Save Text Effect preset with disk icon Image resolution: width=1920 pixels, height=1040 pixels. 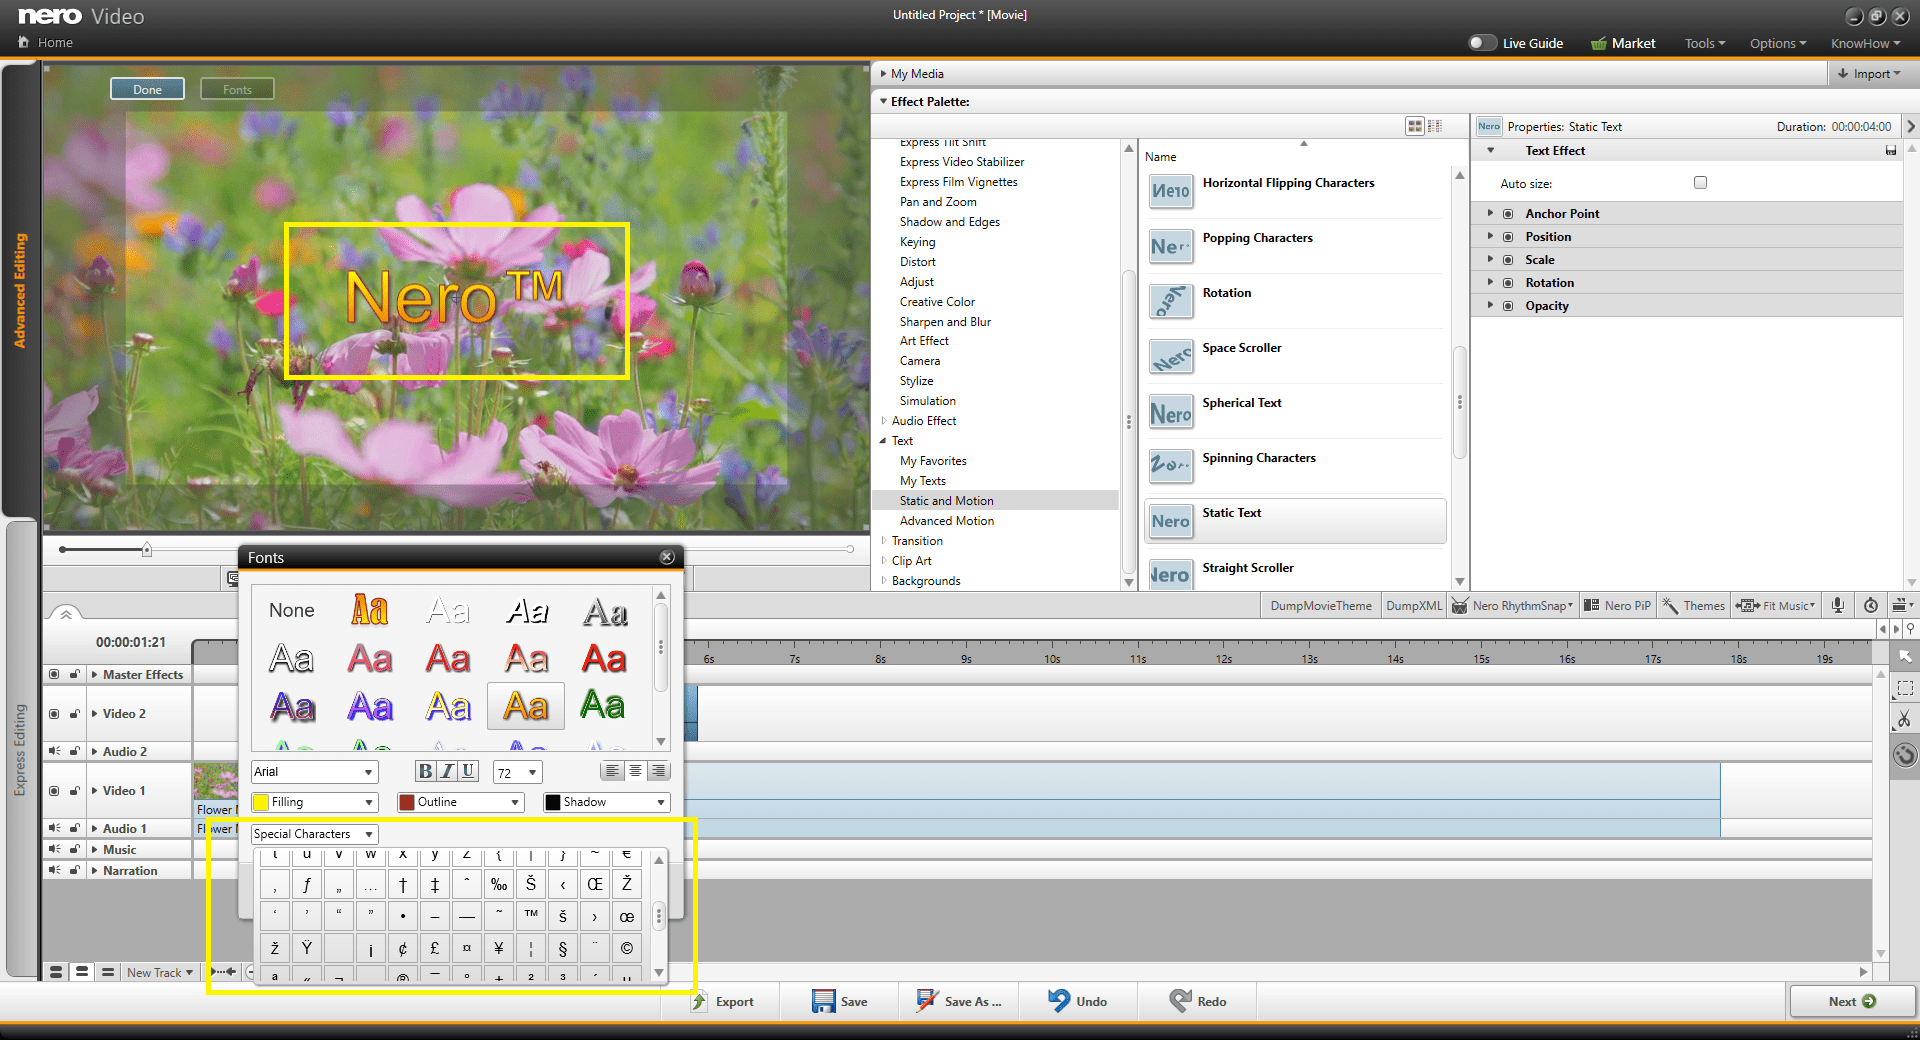[x=1891, y=151]
